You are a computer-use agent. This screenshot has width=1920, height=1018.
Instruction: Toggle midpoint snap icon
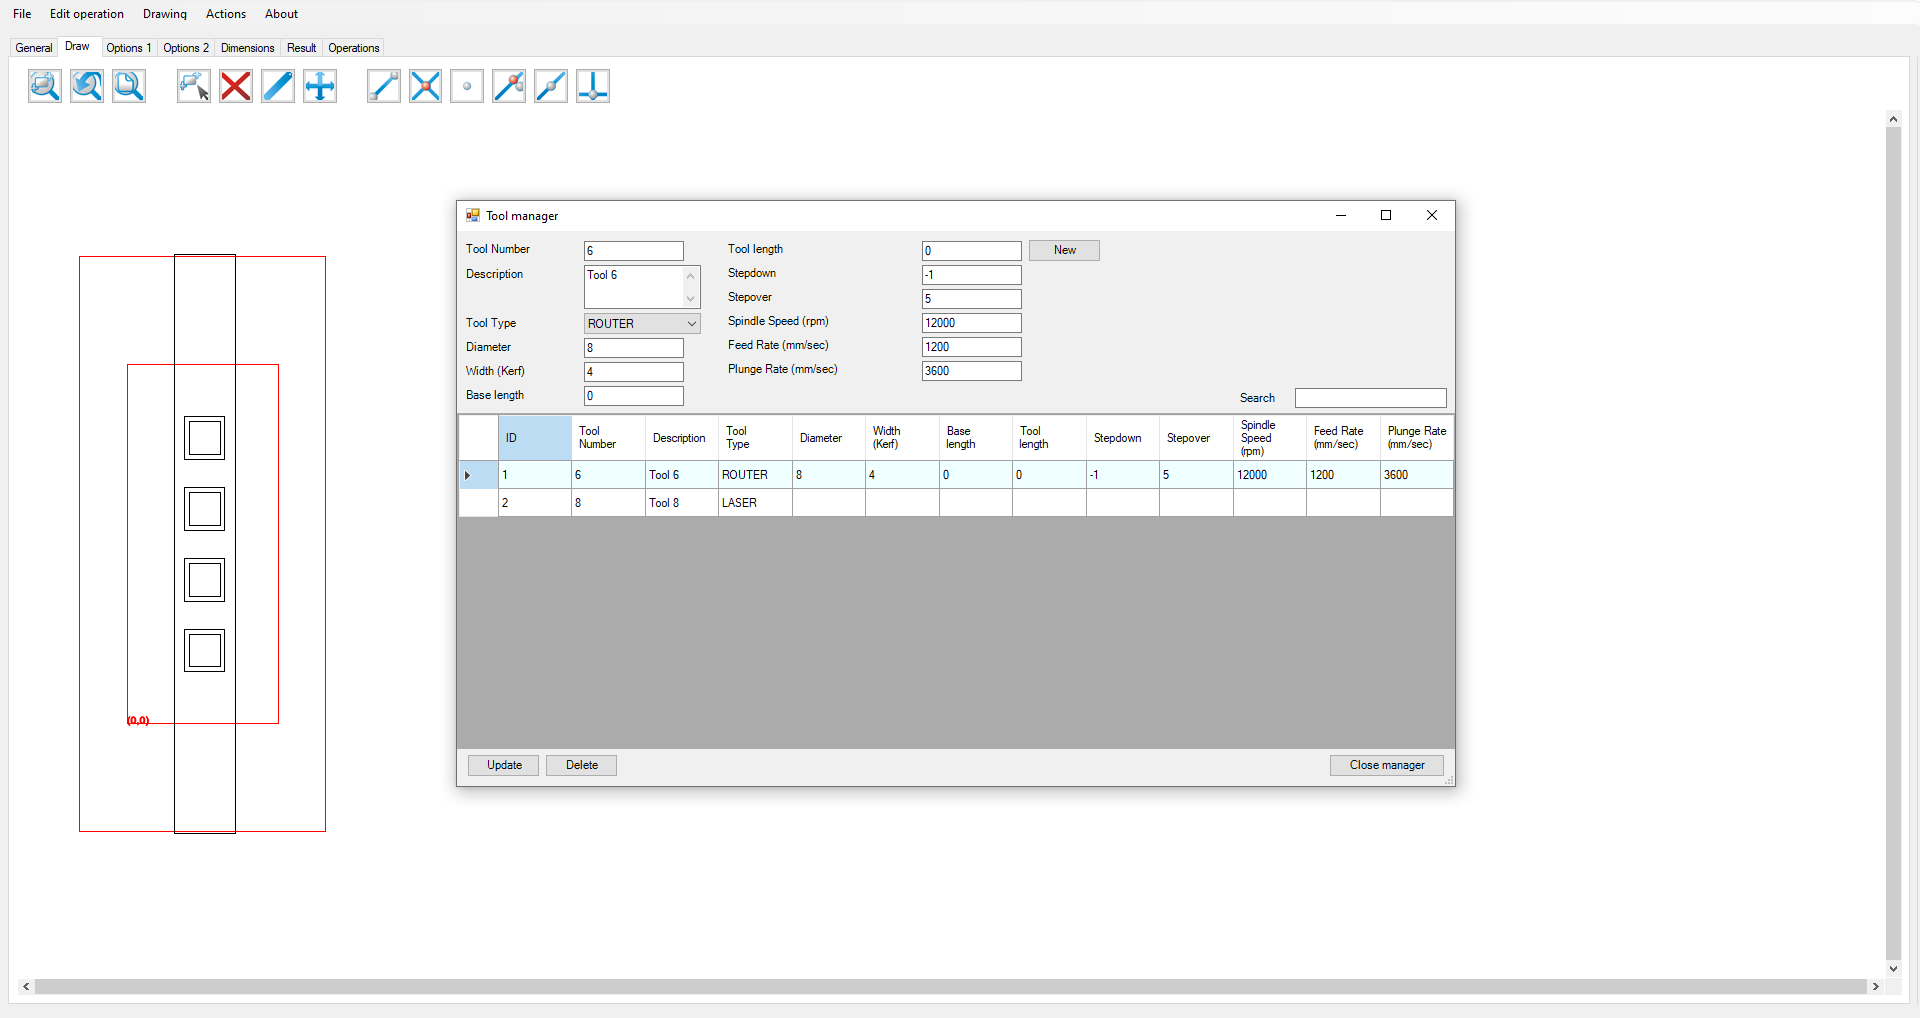tap(551, 86)
